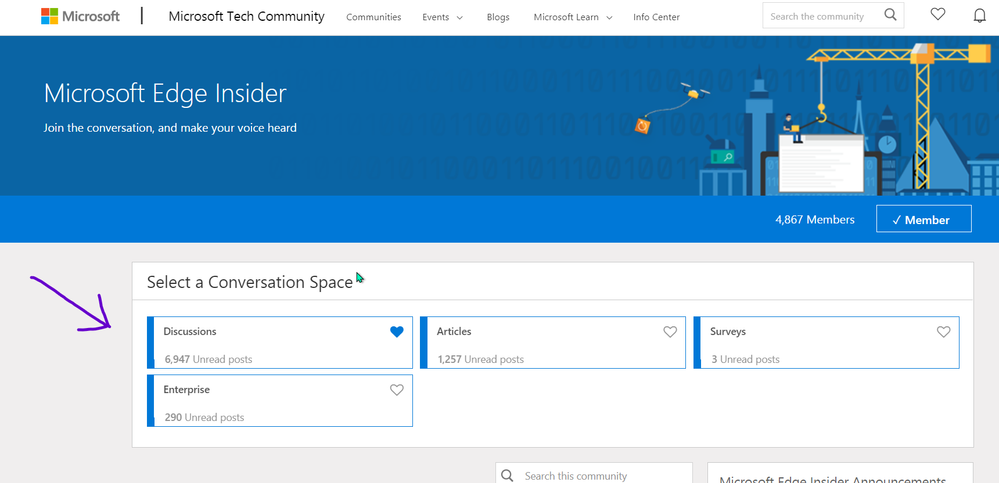This screenshot has width=999, height=483.
Task: Open the Enterprise conversation space
Action: click(x=280, y=401)
